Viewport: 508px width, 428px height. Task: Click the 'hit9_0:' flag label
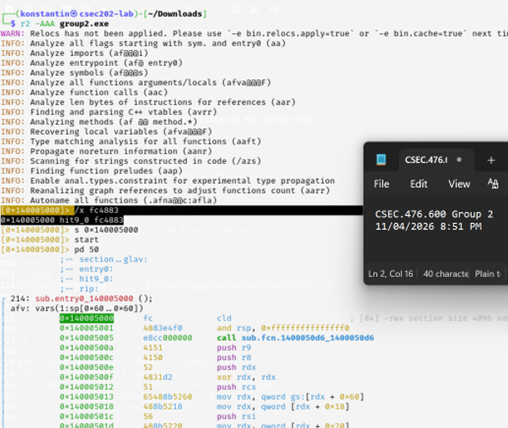click(x=96, y=279)
